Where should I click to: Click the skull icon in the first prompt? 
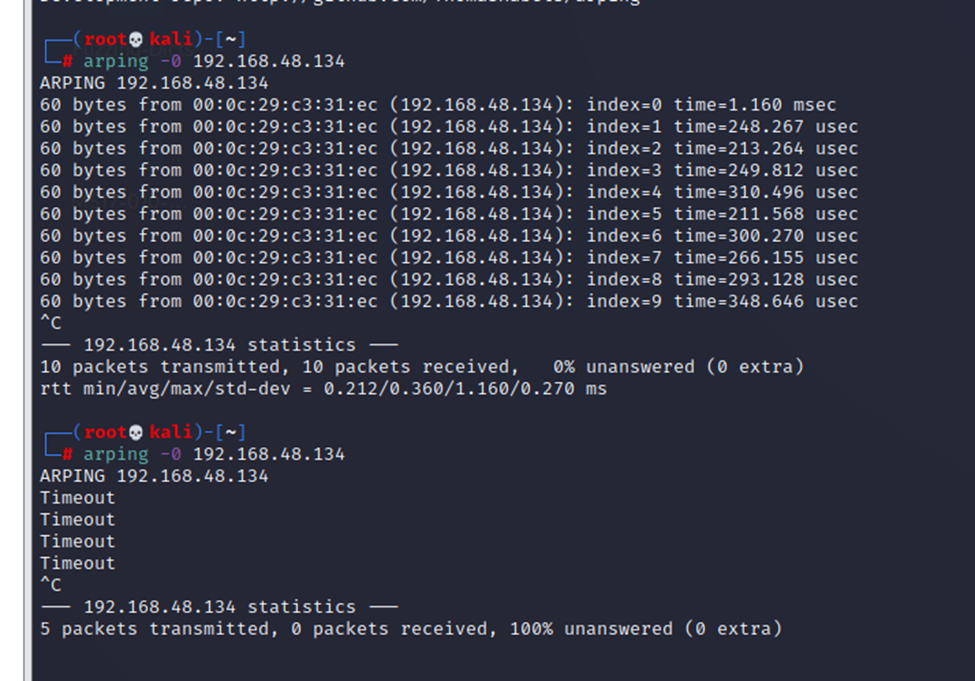click(x=136, y=40)
